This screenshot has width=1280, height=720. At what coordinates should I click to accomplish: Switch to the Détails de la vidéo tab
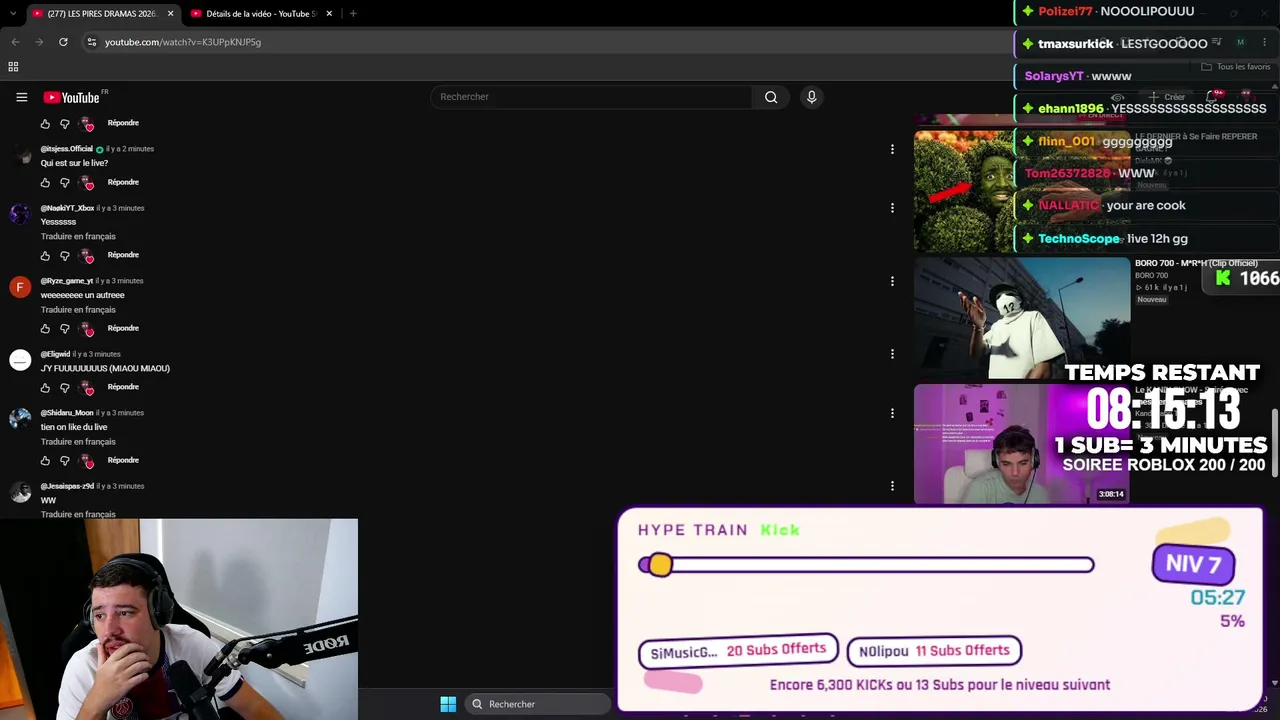click(x=261, y=13)
